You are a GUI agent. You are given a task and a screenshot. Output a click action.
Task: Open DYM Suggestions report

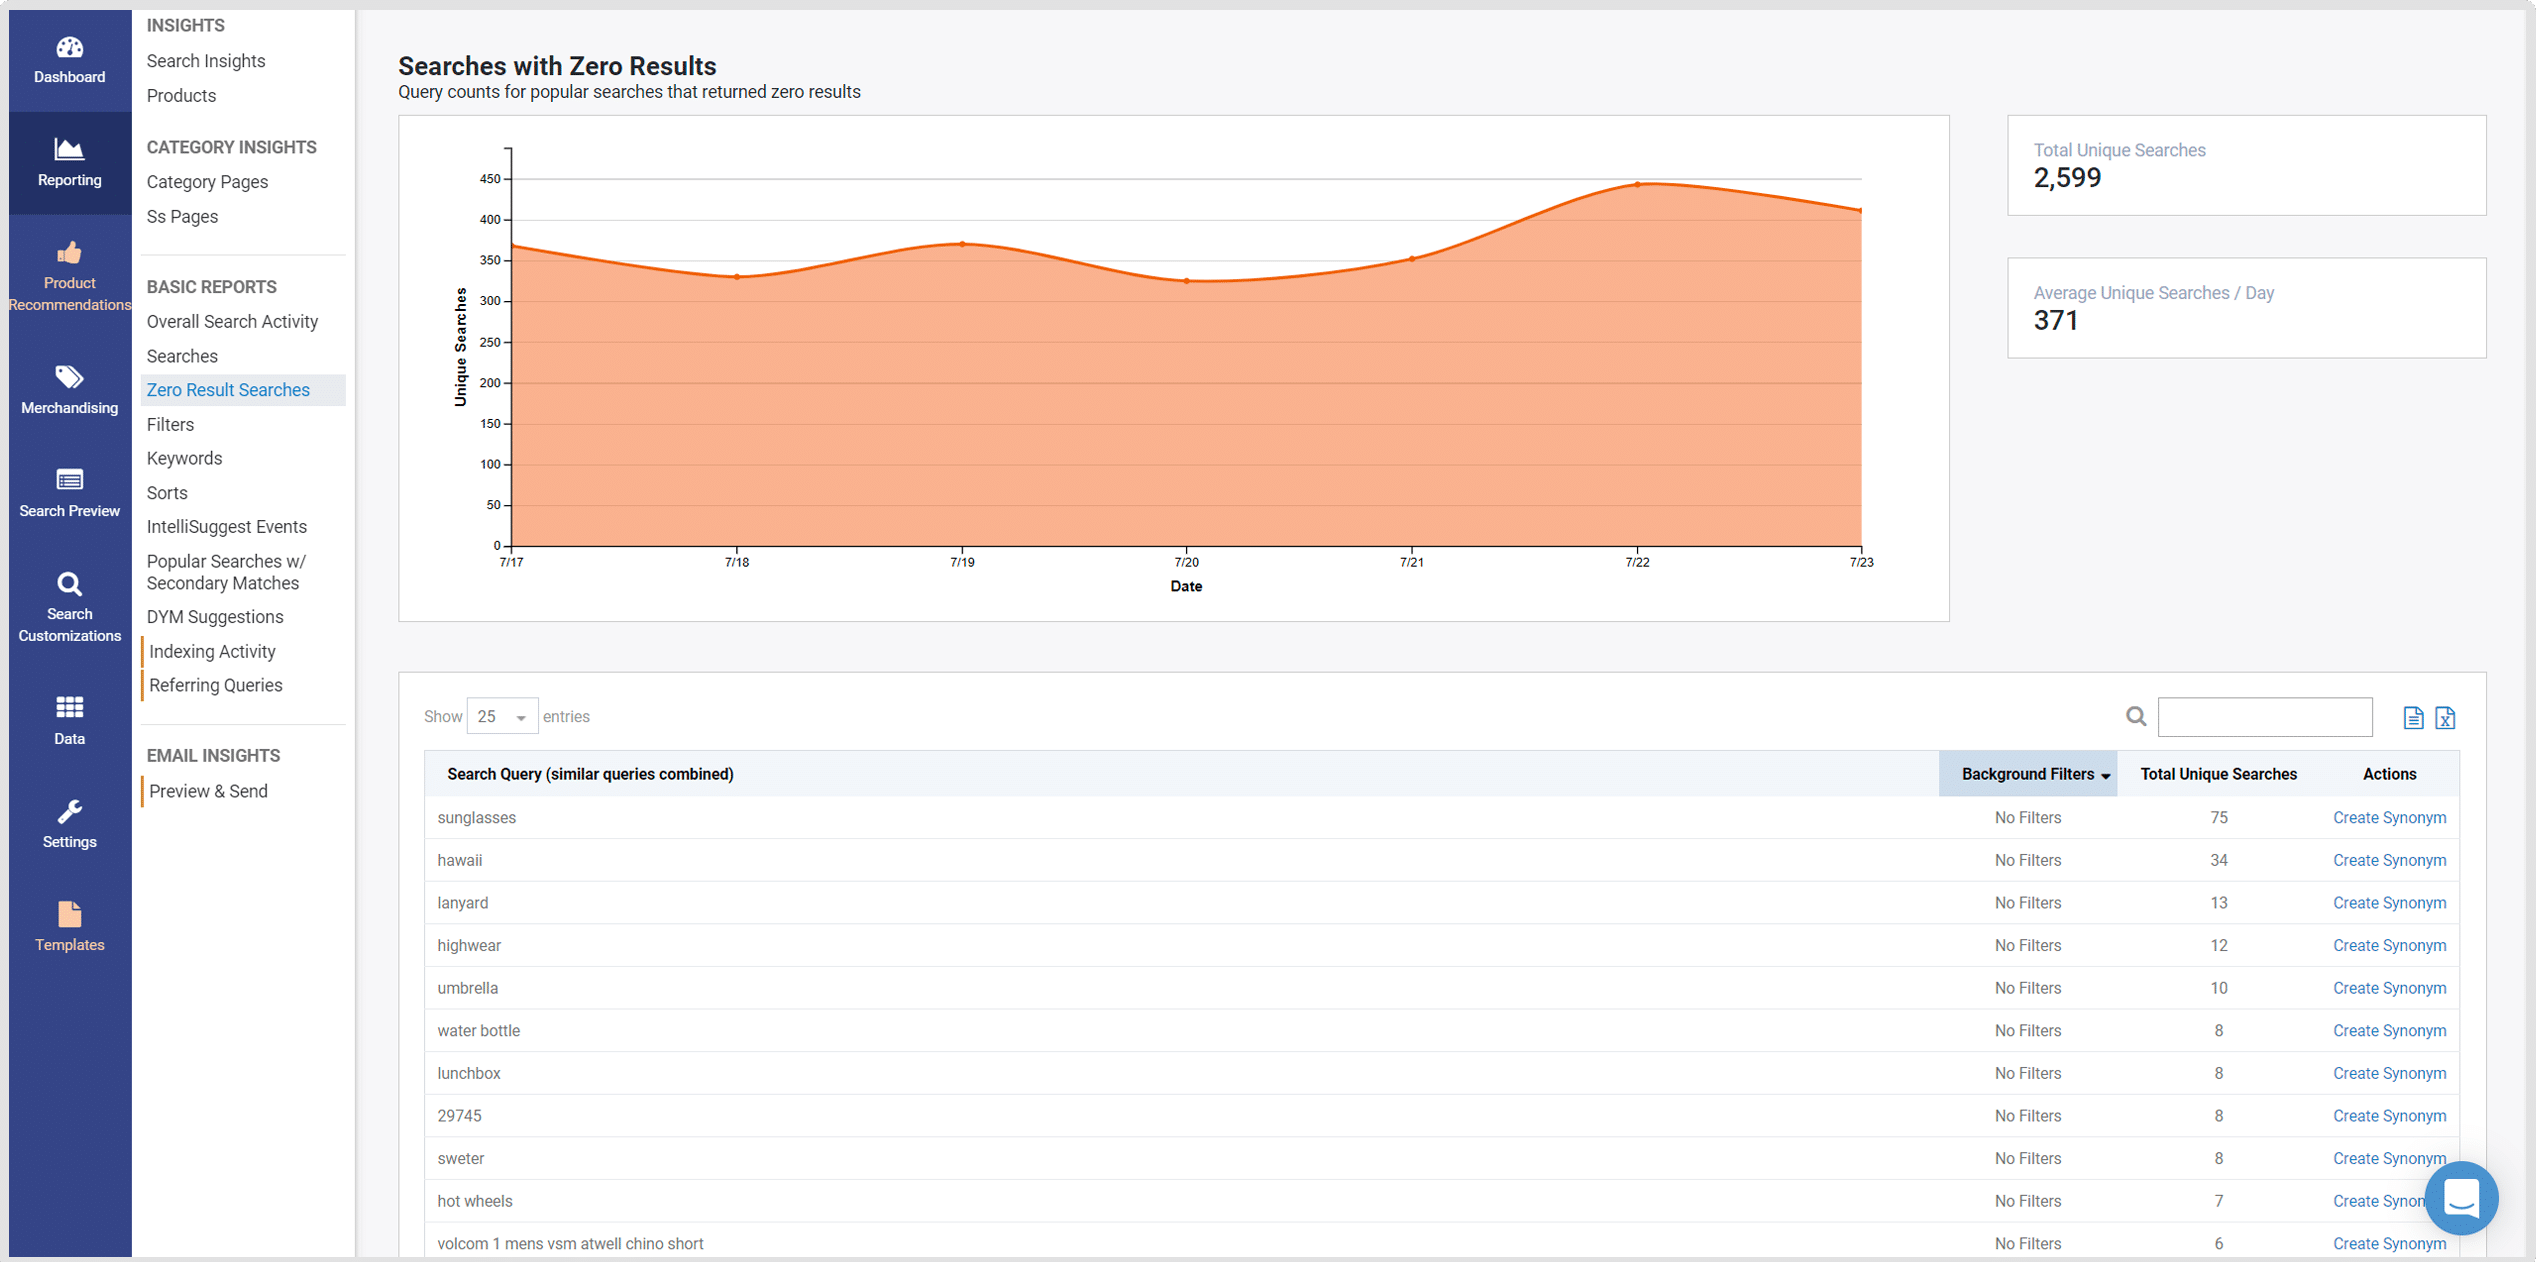point(215,617)
